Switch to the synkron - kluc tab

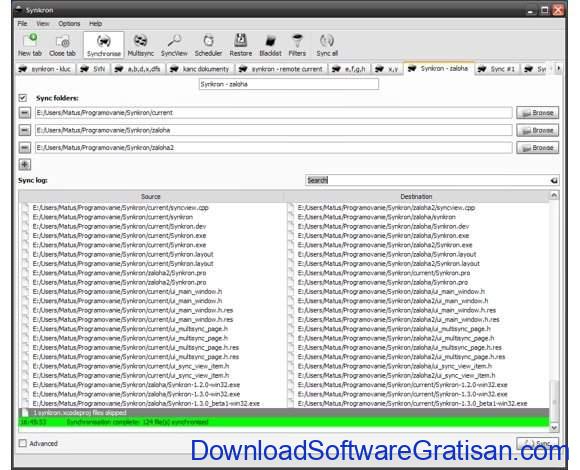(x=45, y=69)
